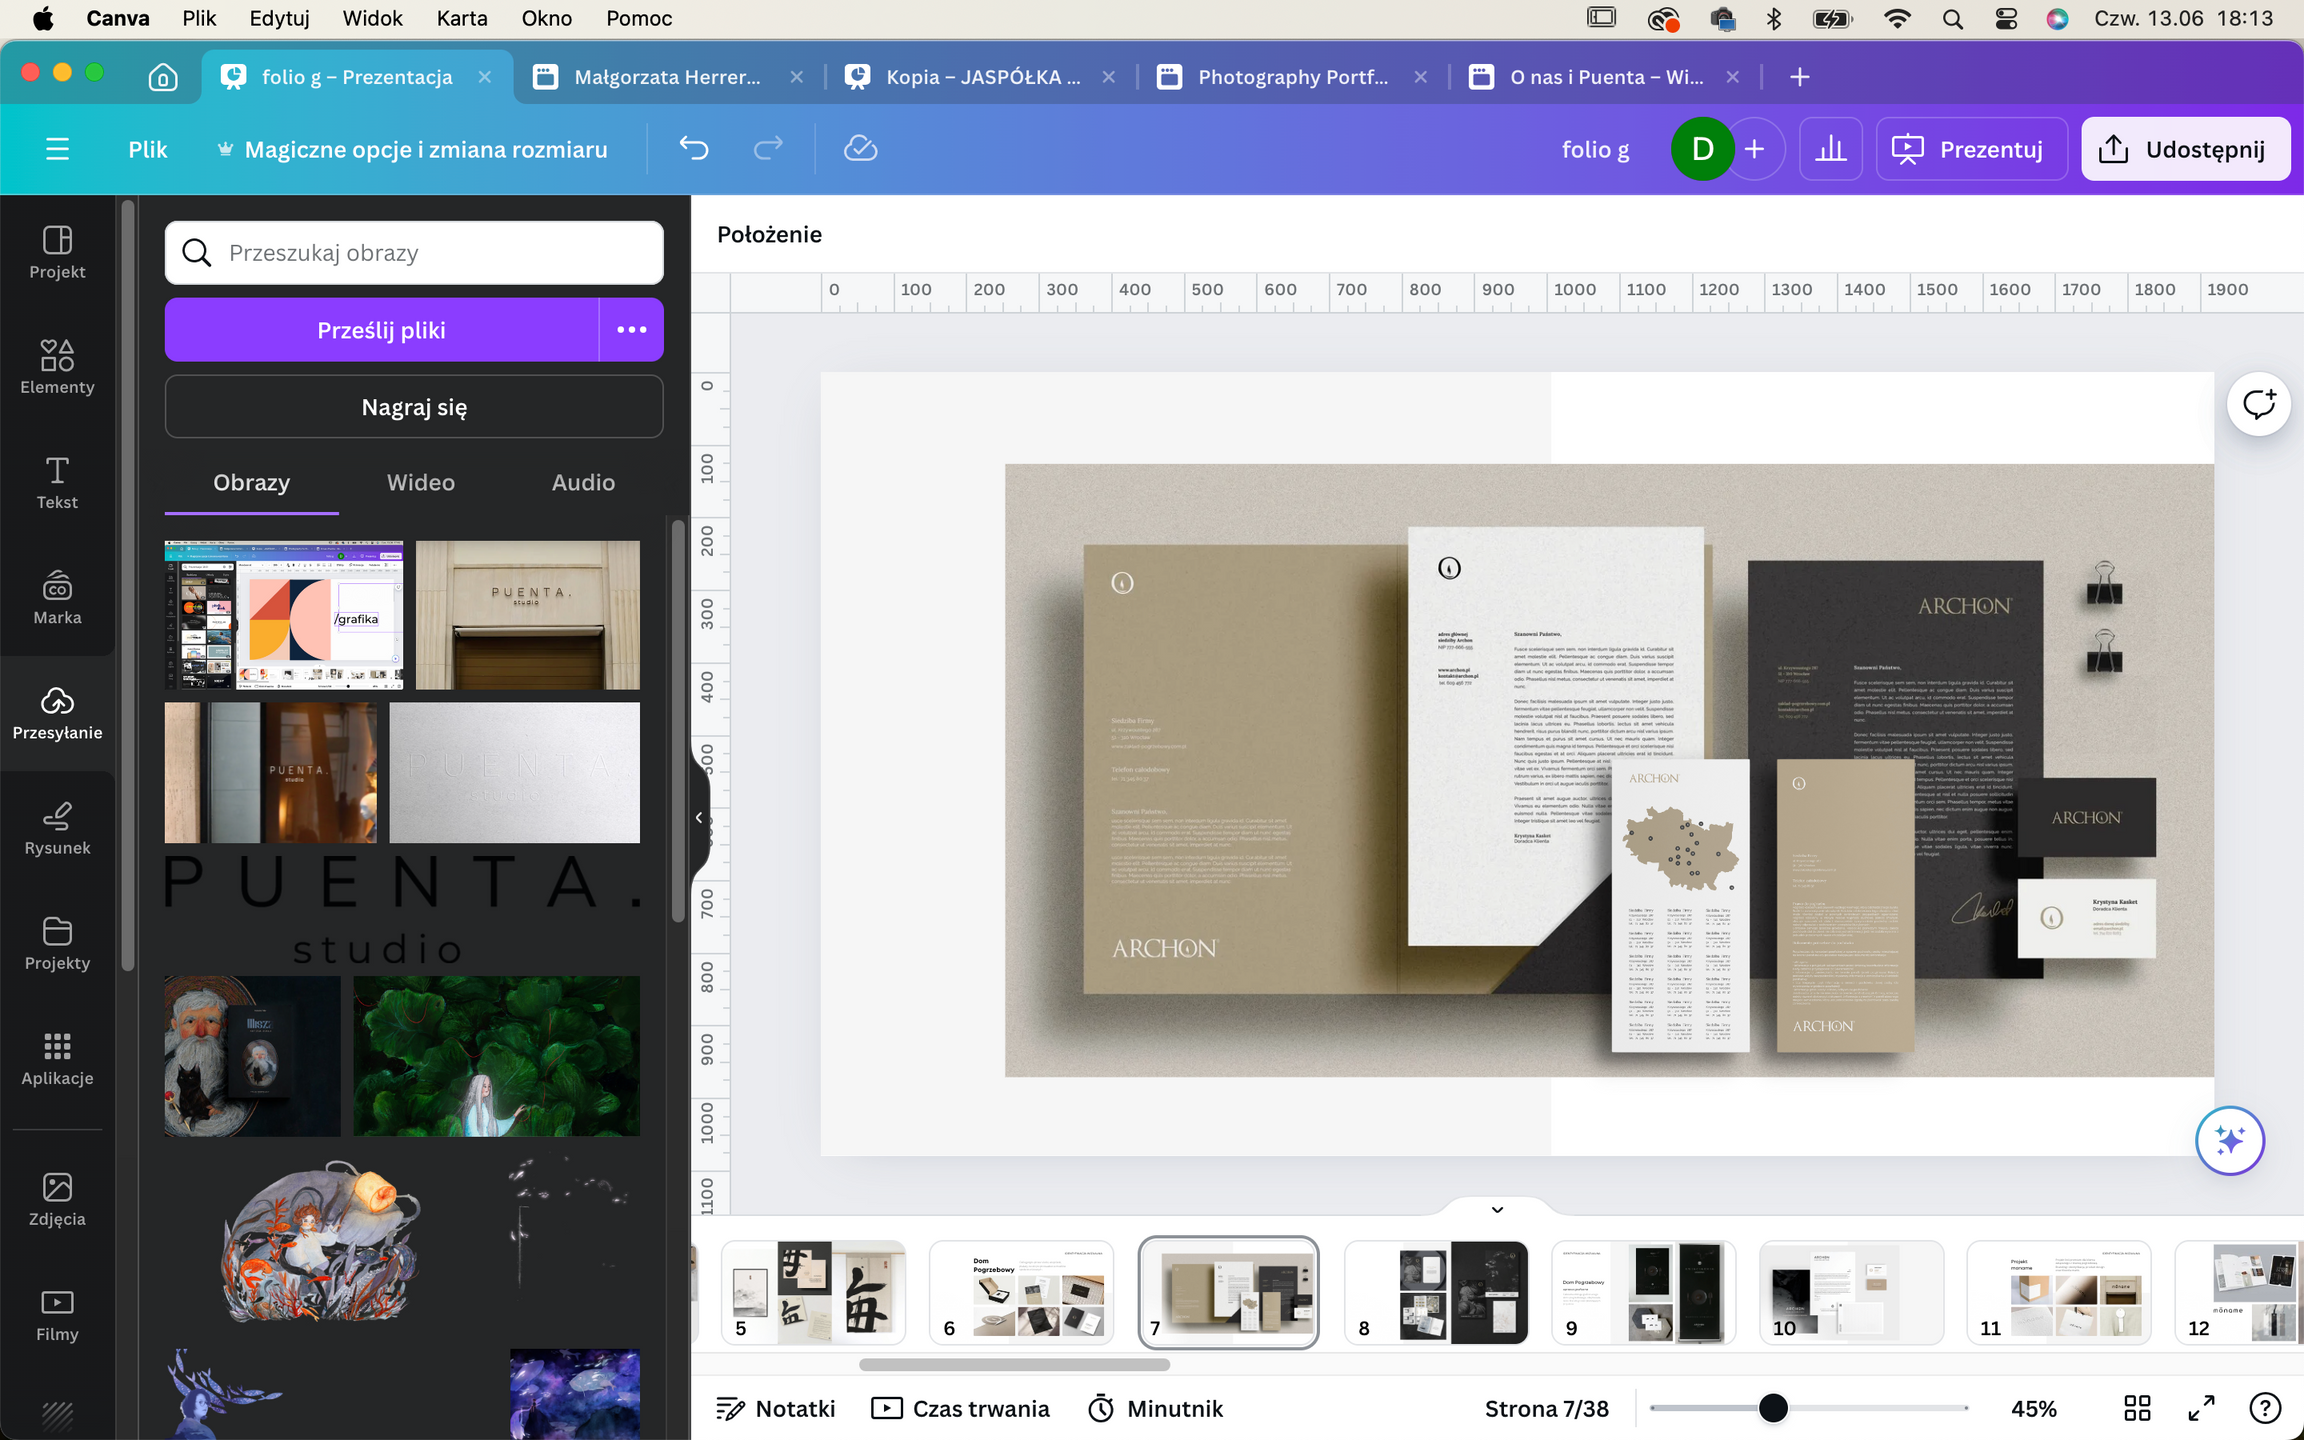
Task: Hide the page thumbnails strip chevron
Action: pyautogui.click(x=1497, y=1209)
